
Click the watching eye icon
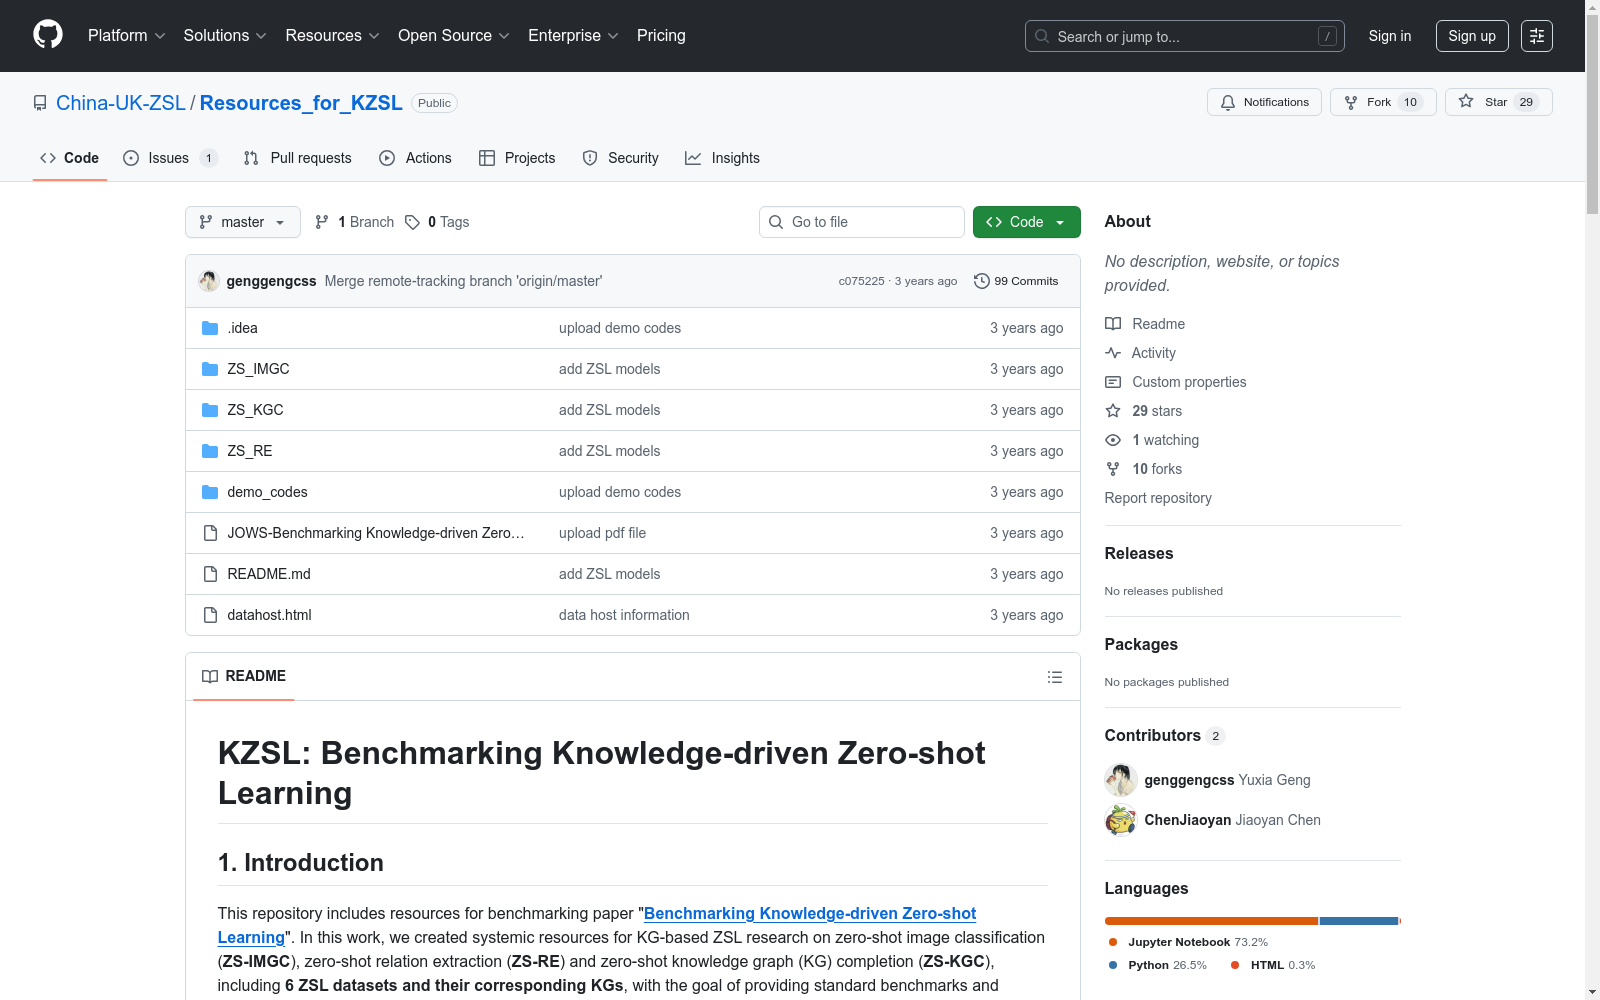[1113, 440]
